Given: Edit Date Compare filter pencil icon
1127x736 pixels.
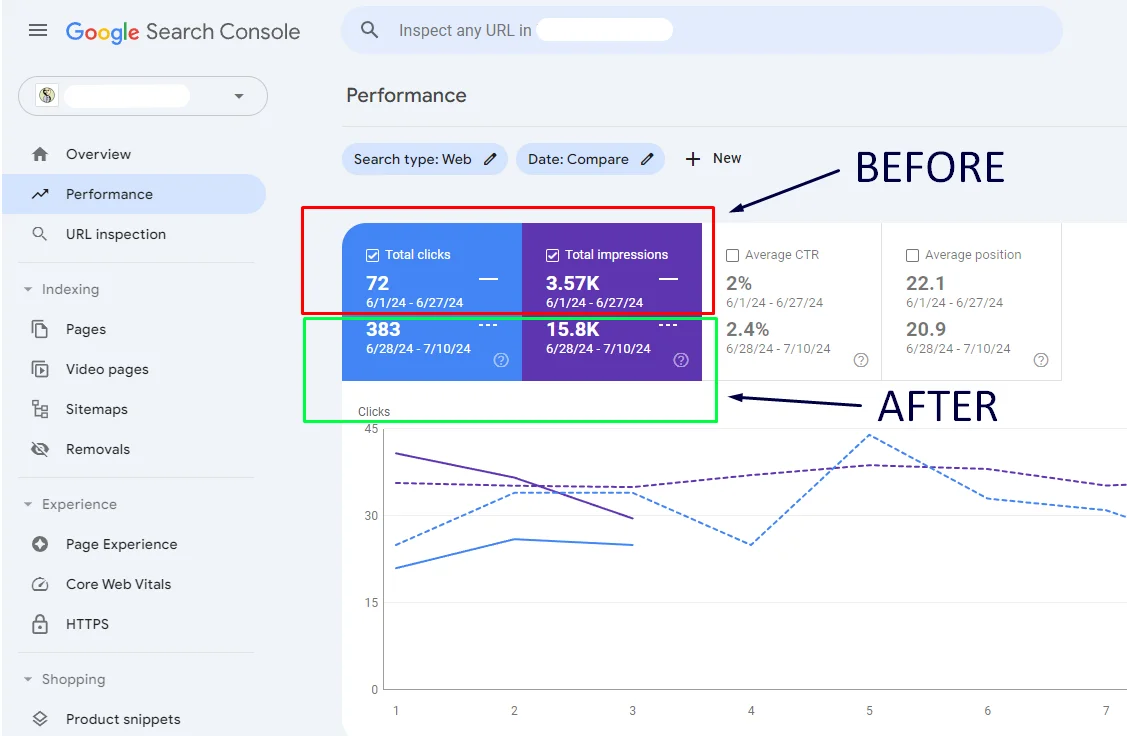Looking at the screenshot, I should (647, 159).
